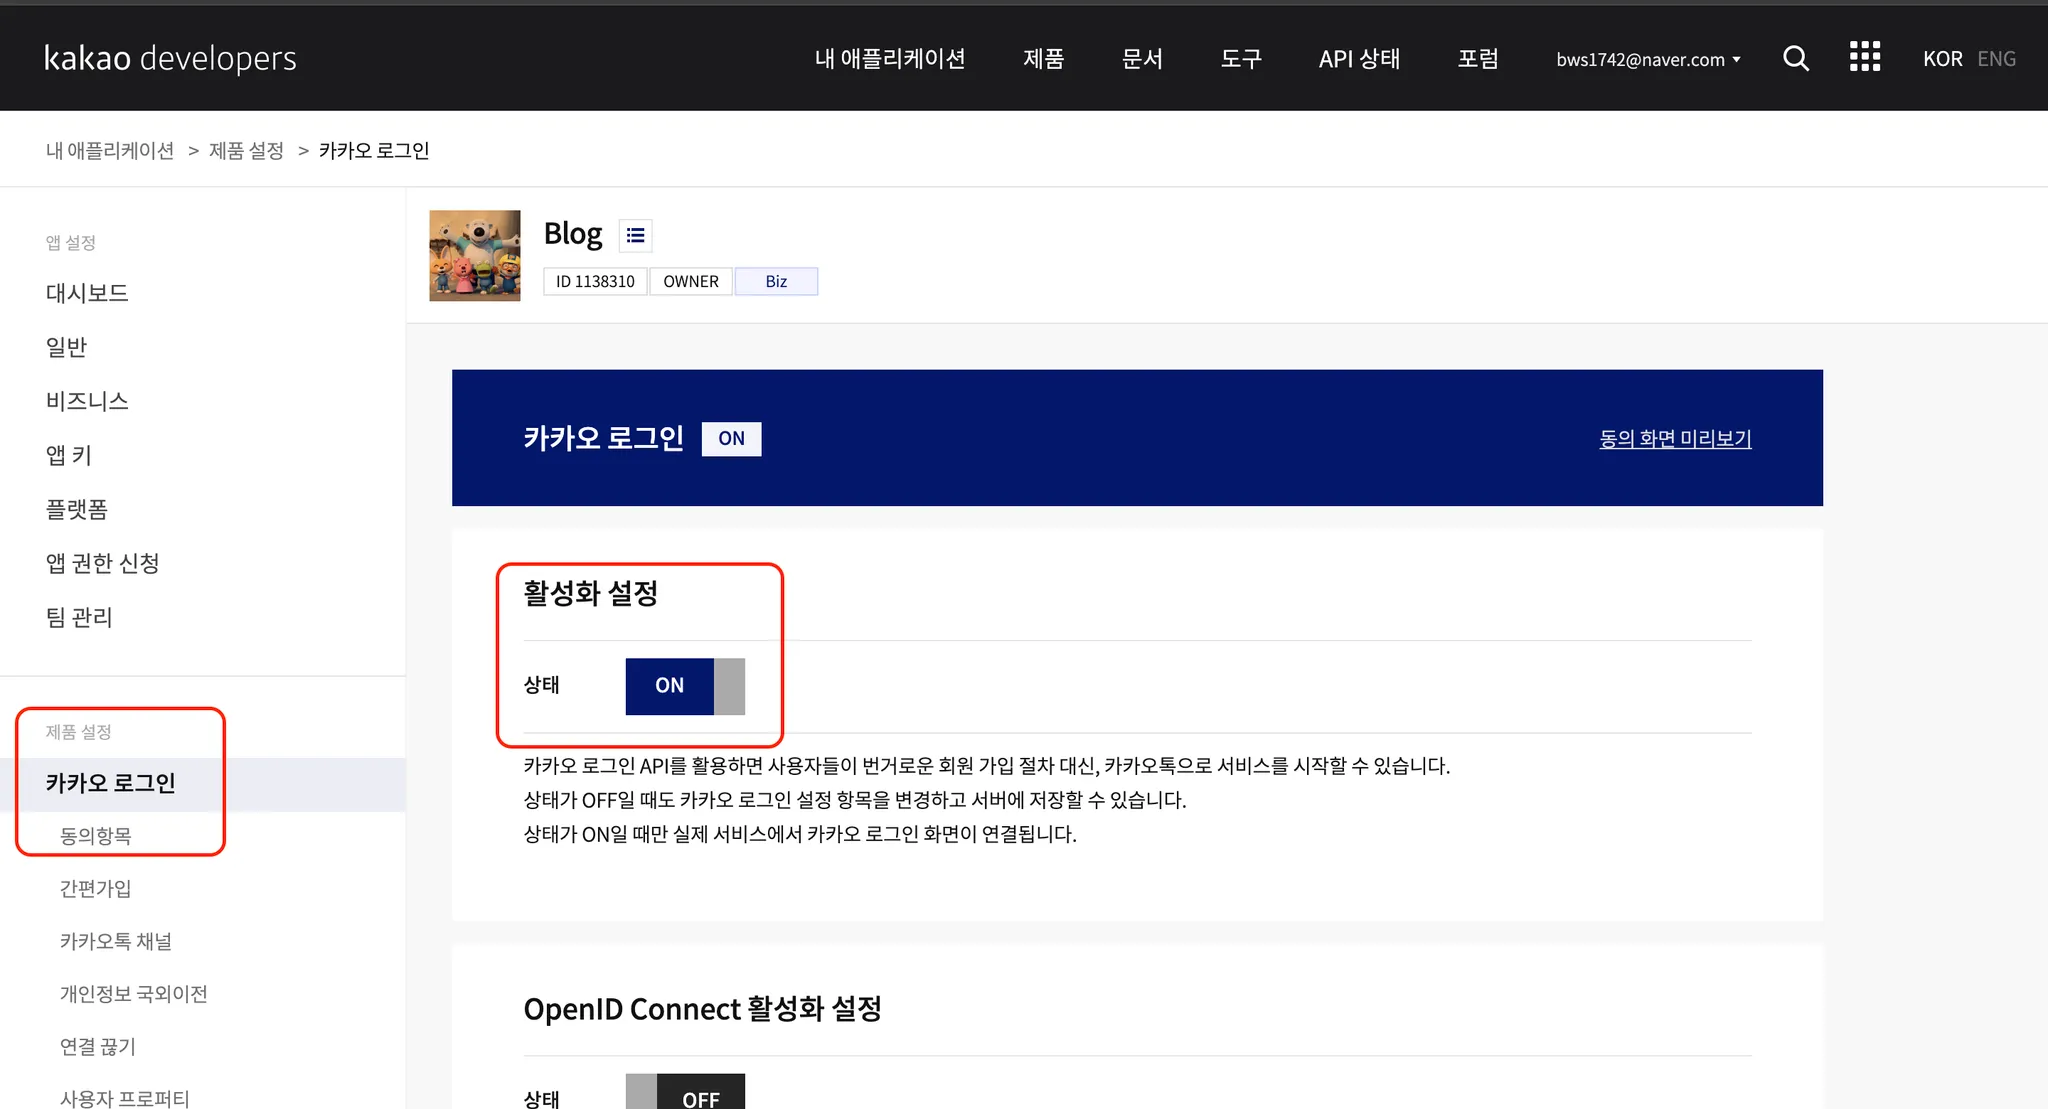Screen dimensions: 2048x1109
Task: Click the list icon beside Blog
Action: coord(635,236)
